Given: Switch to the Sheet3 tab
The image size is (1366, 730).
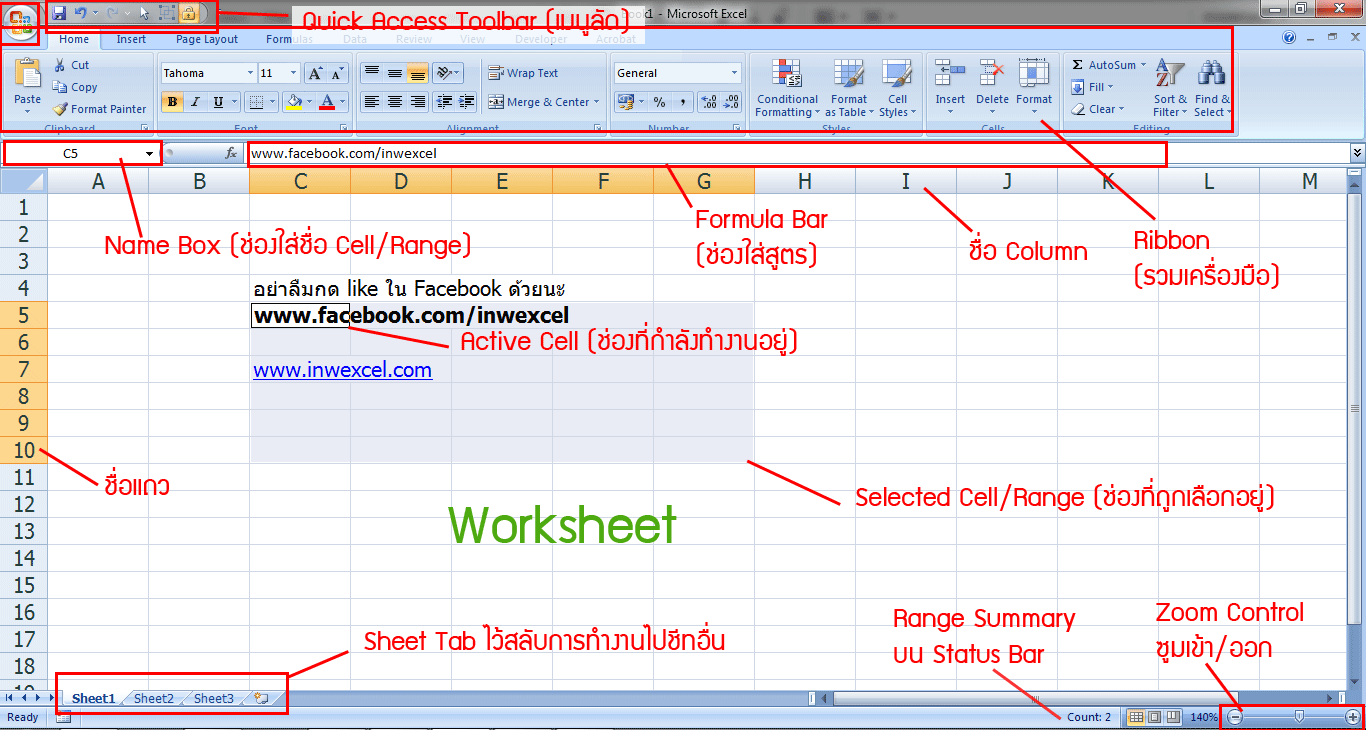Looking at the screenshot, I should point(214,698).
